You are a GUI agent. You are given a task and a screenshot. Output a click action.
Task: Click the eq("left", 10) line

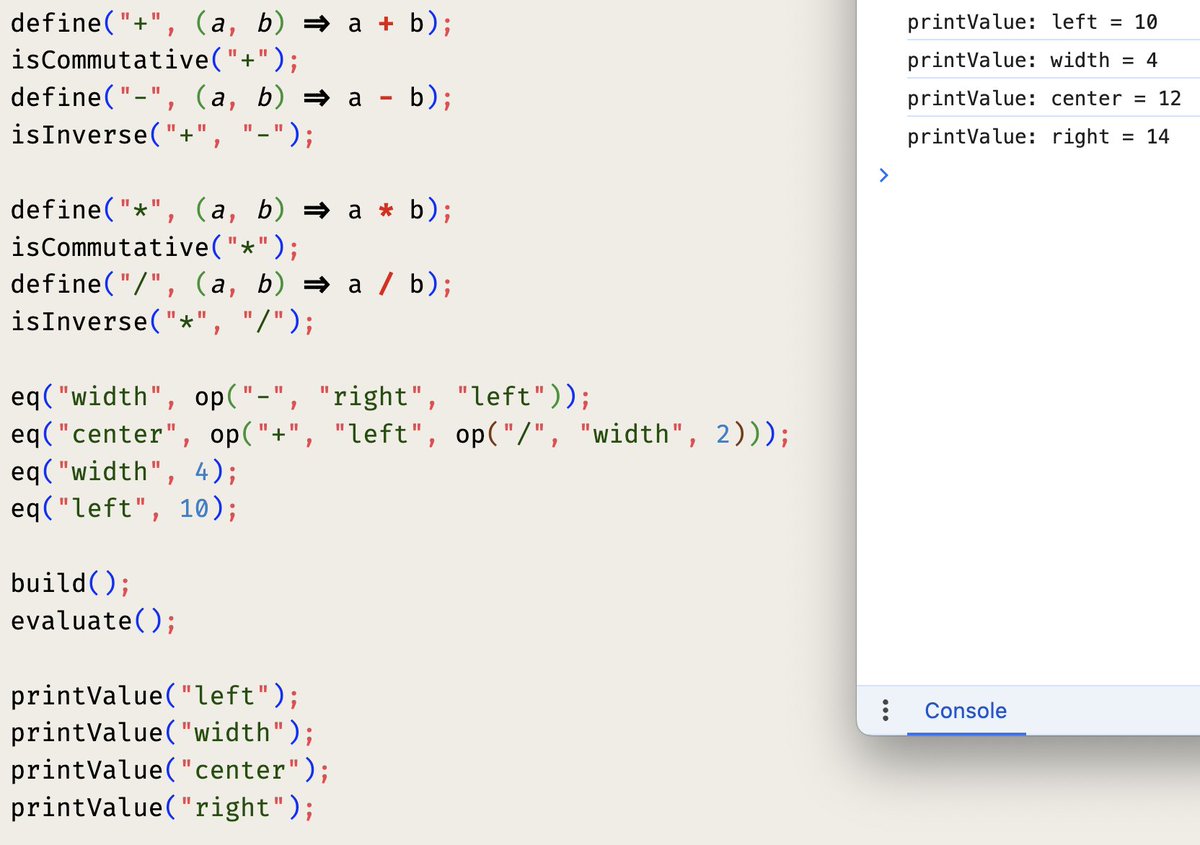125,508
